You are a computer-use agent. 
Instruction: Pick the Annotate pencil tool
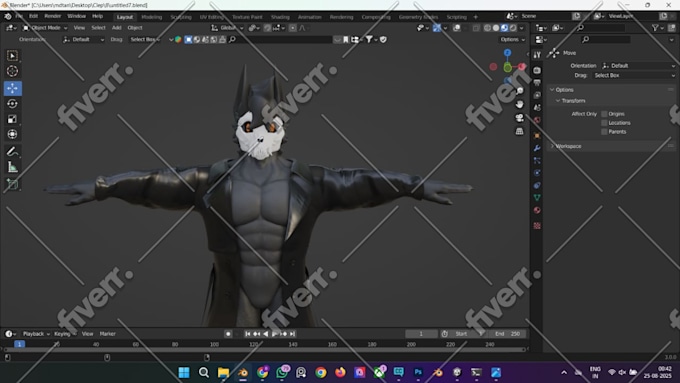point(12,151)
